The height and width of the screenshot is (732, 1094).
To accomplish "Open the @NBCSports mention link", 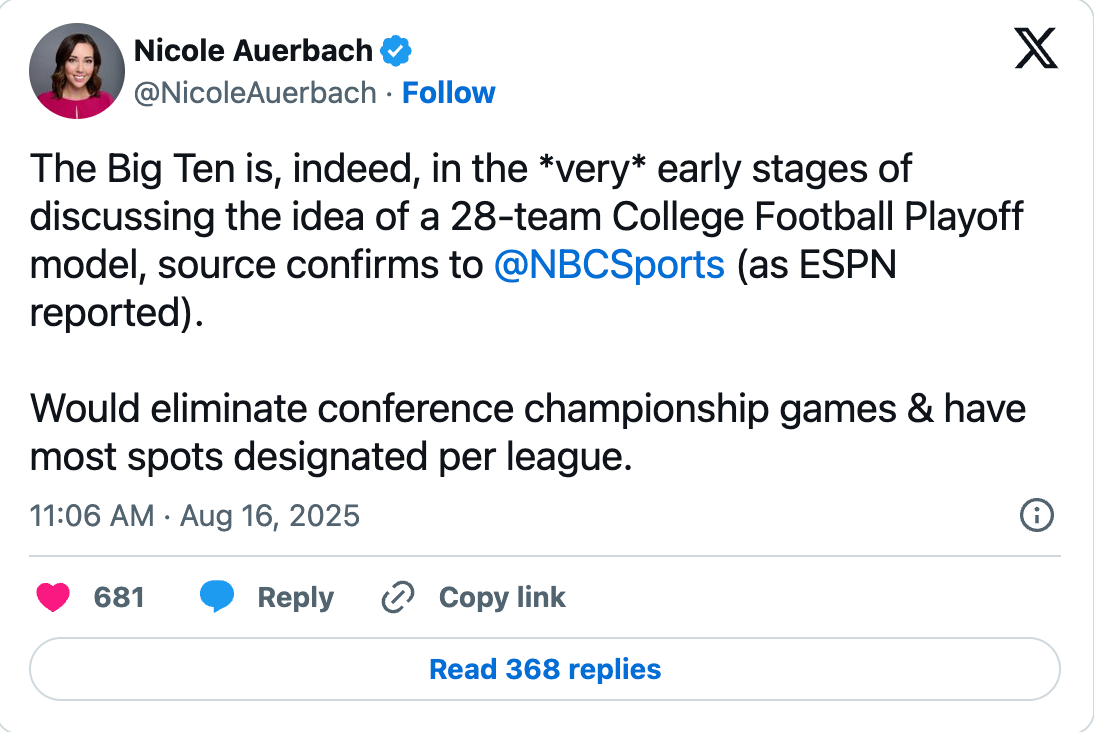I will tap(609, 264).
